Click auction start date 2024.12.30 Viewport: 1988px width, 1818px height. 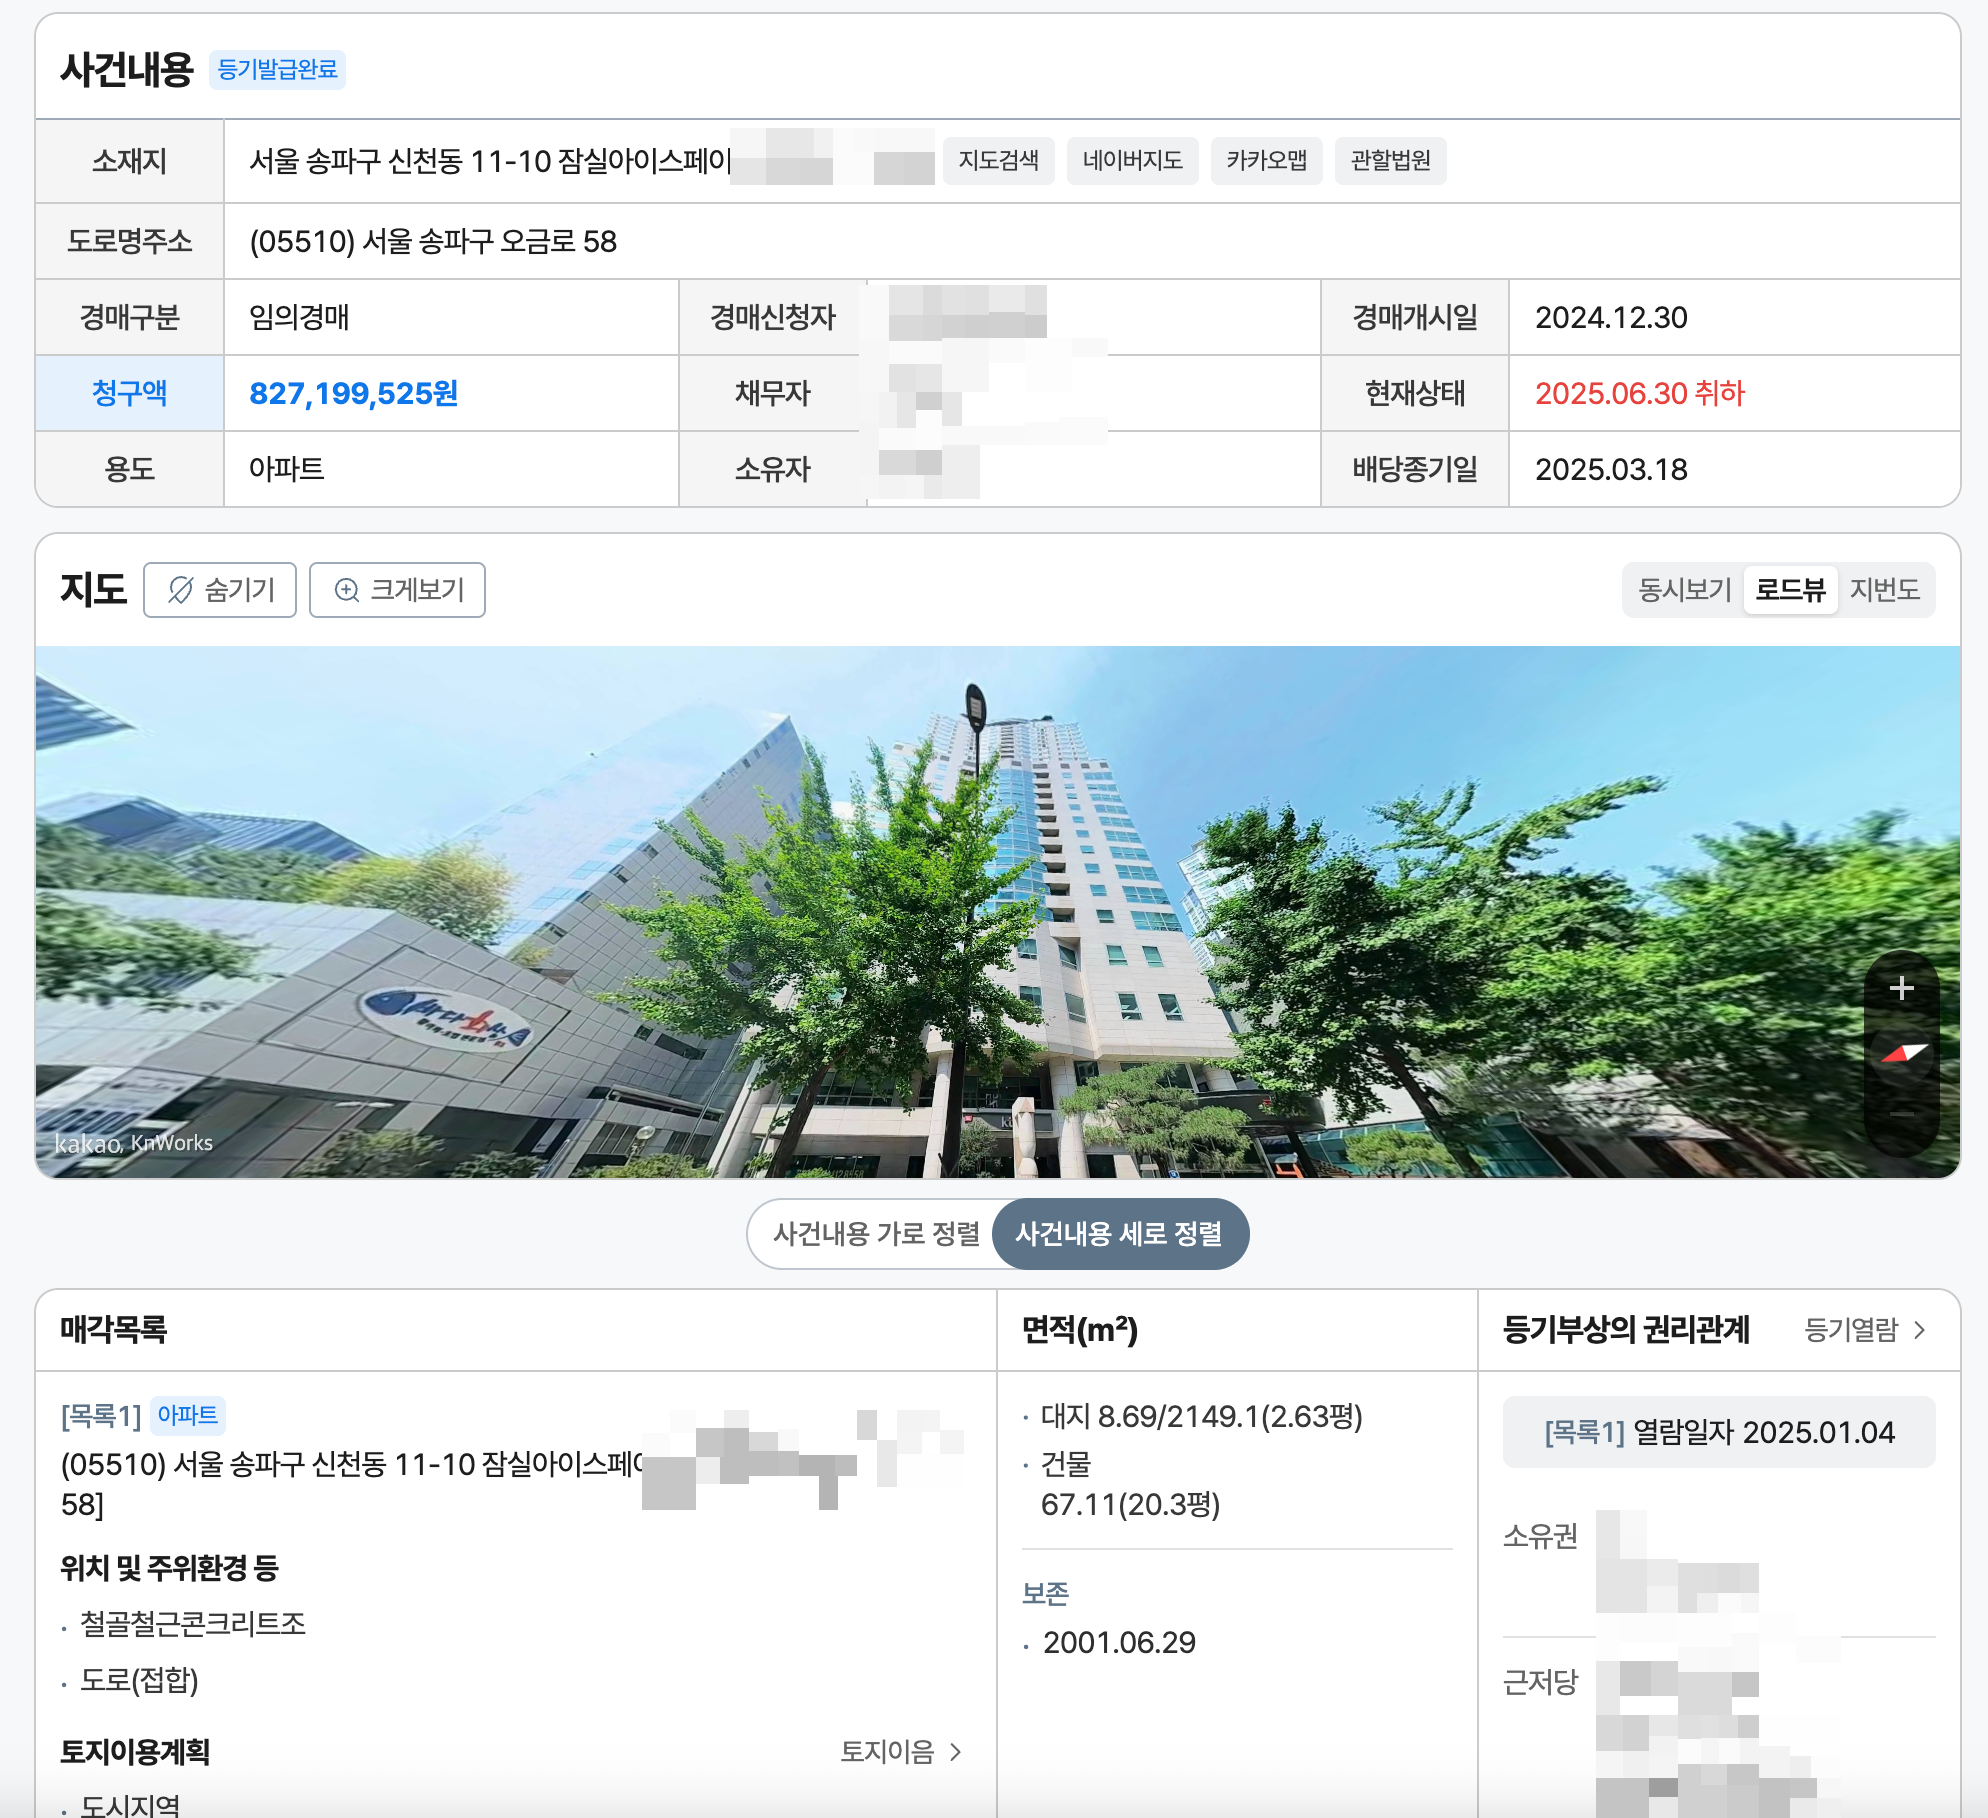tap(1611, 318)
